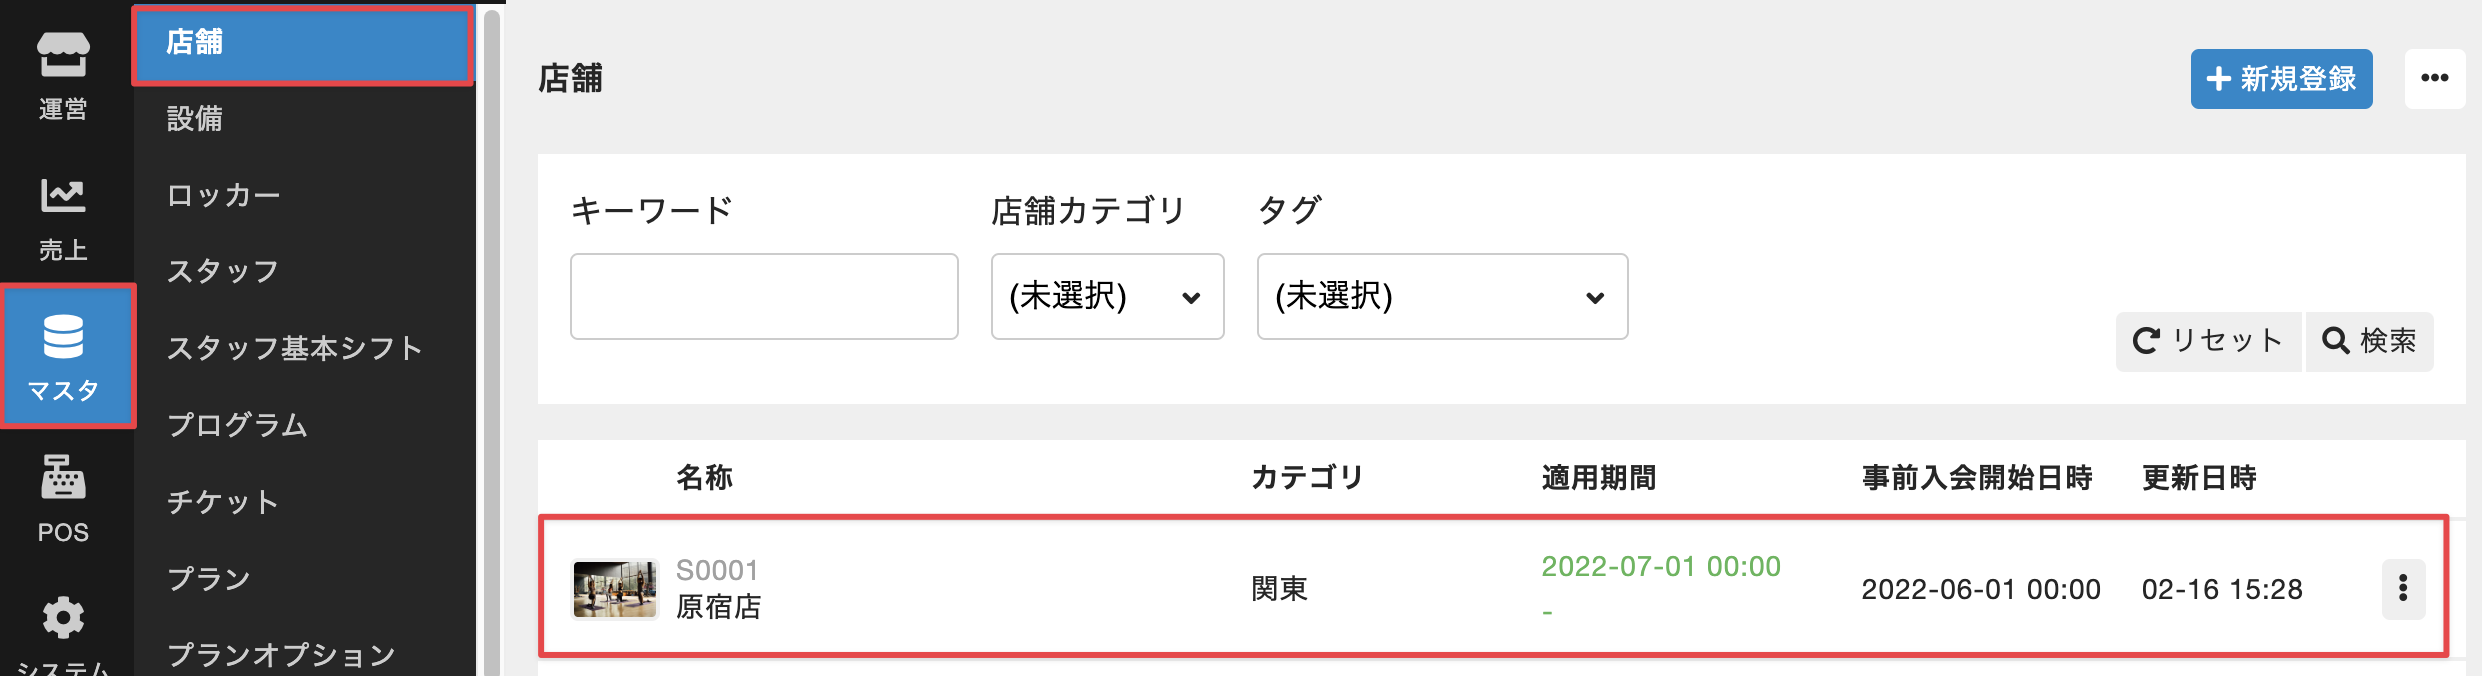Click the 新規登録 button
Viewport: 2482px width, 676px height.
pyautogui.click(x=2281, y=78)
